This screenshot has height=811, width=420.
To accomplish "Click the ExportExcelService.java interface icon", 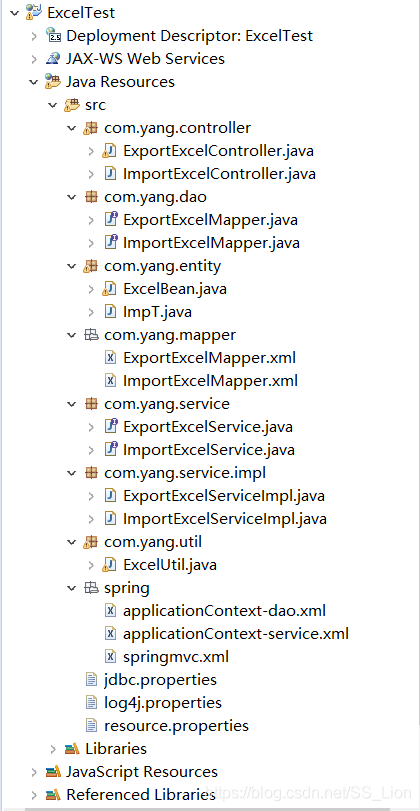I will point(110,426).
